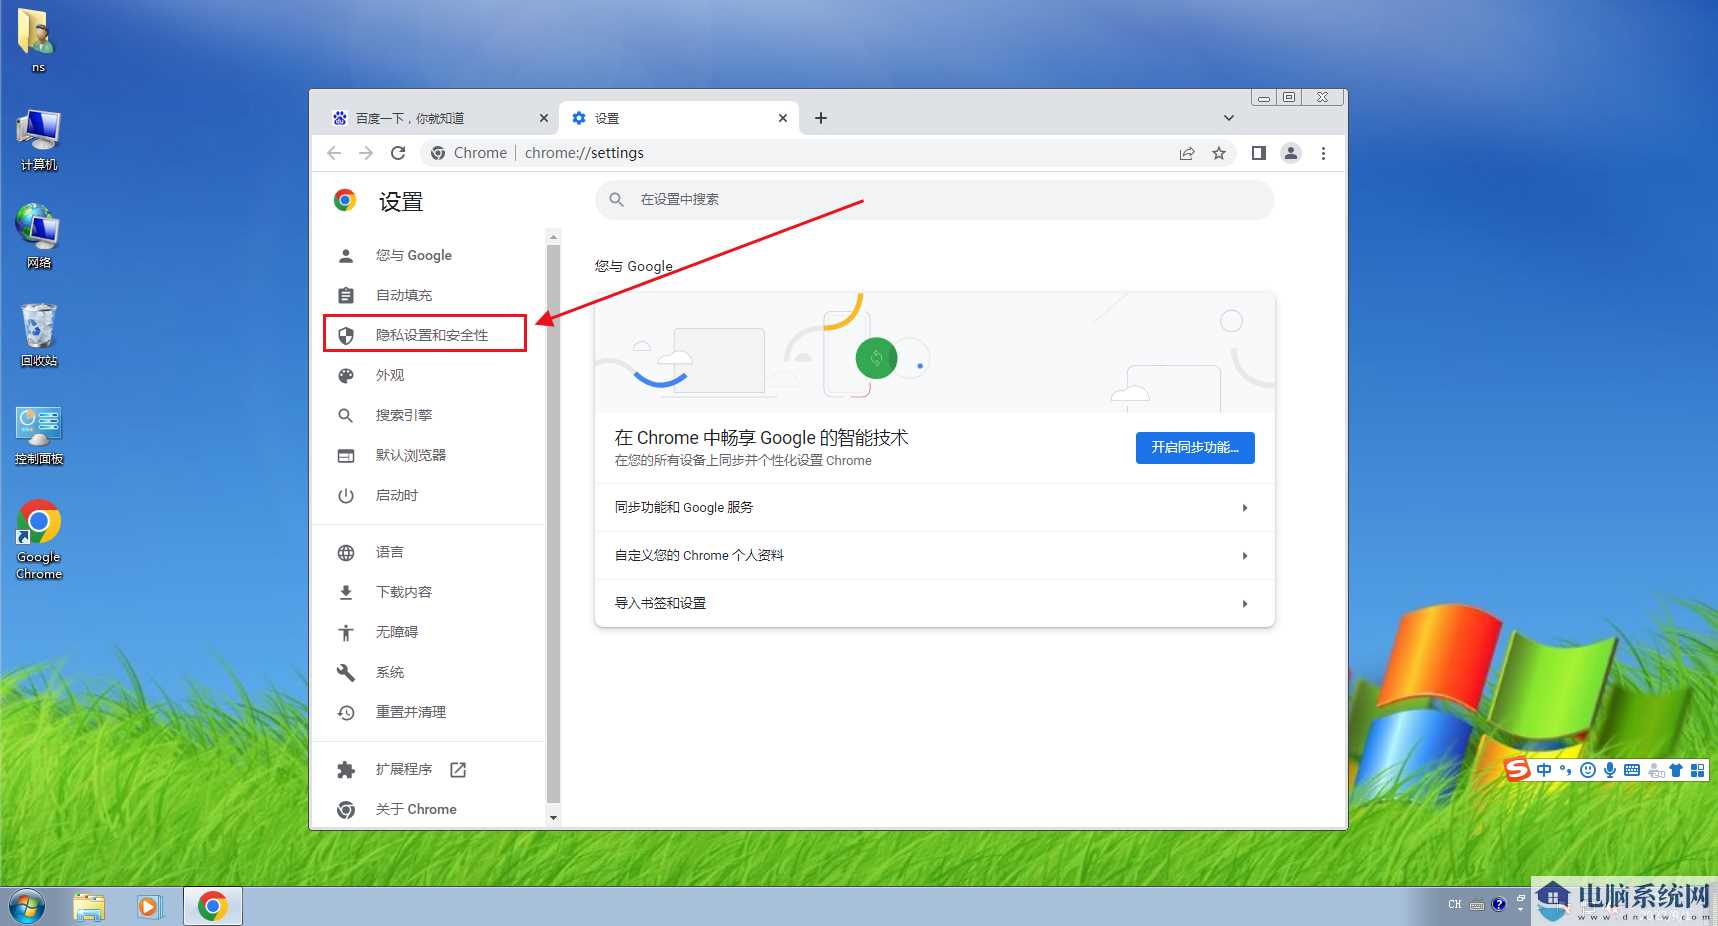Select 控制面板 desktop icon
Image resolution: width=1718 pixels, height=926 pixels.
(x=39, y=435)
